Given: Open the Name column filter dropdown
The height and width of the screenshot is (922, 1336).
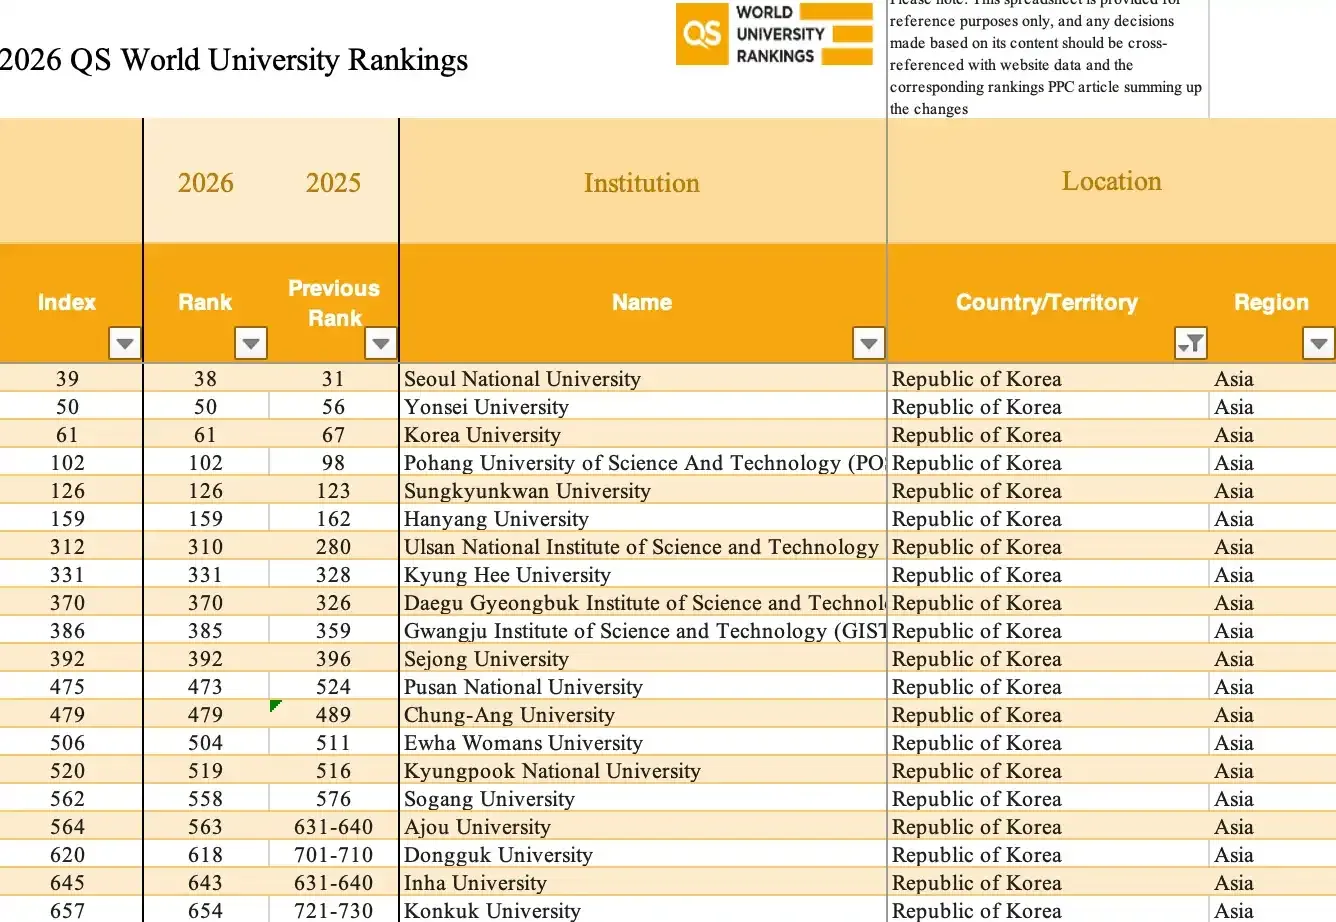Looking at the screenshot, I should (x=868, y=343).
